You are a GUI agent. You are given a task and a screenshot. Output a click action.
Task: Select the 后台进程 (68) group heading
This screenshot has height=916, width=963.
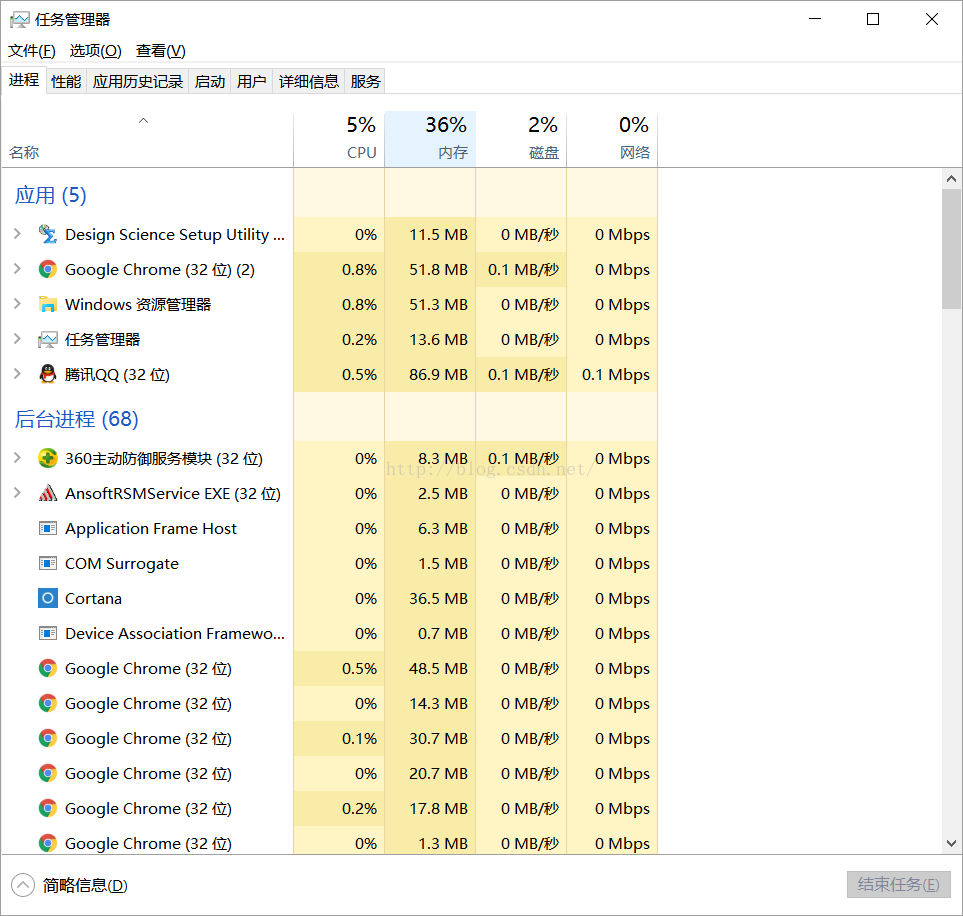pyautogui.click(x=77, y=419)
